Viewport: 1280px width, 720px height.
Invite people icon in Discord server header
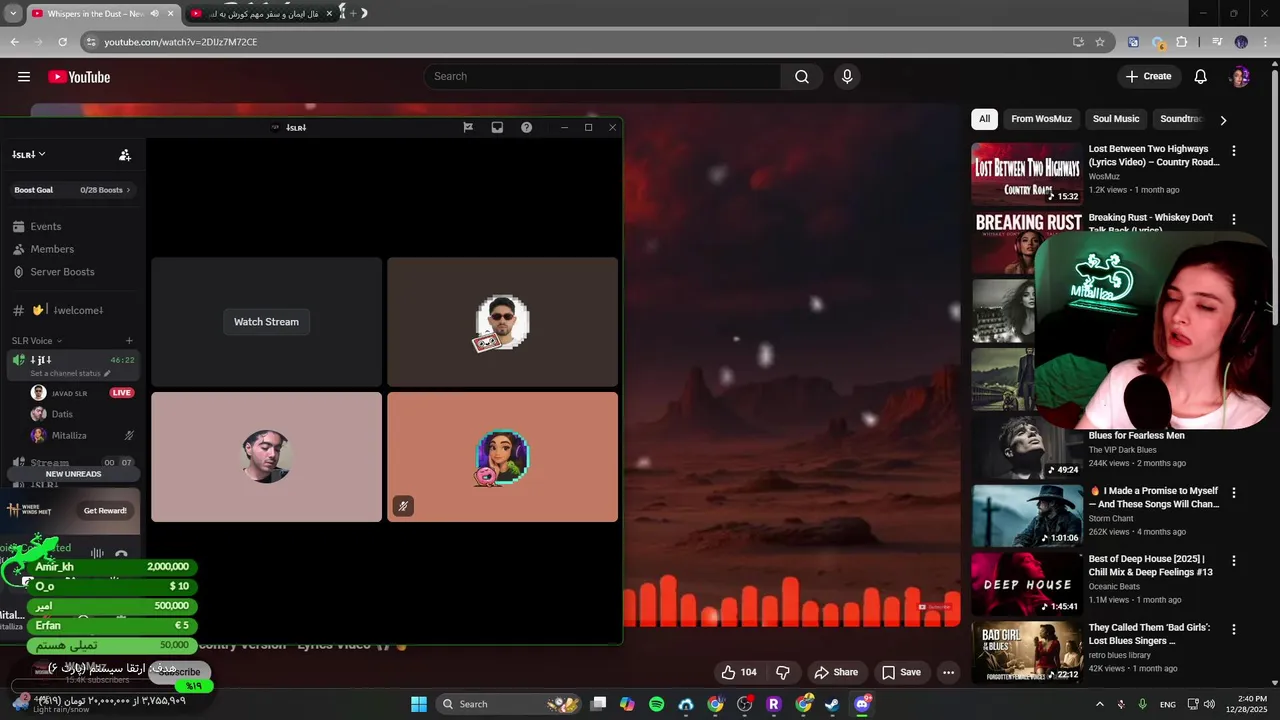125,155
